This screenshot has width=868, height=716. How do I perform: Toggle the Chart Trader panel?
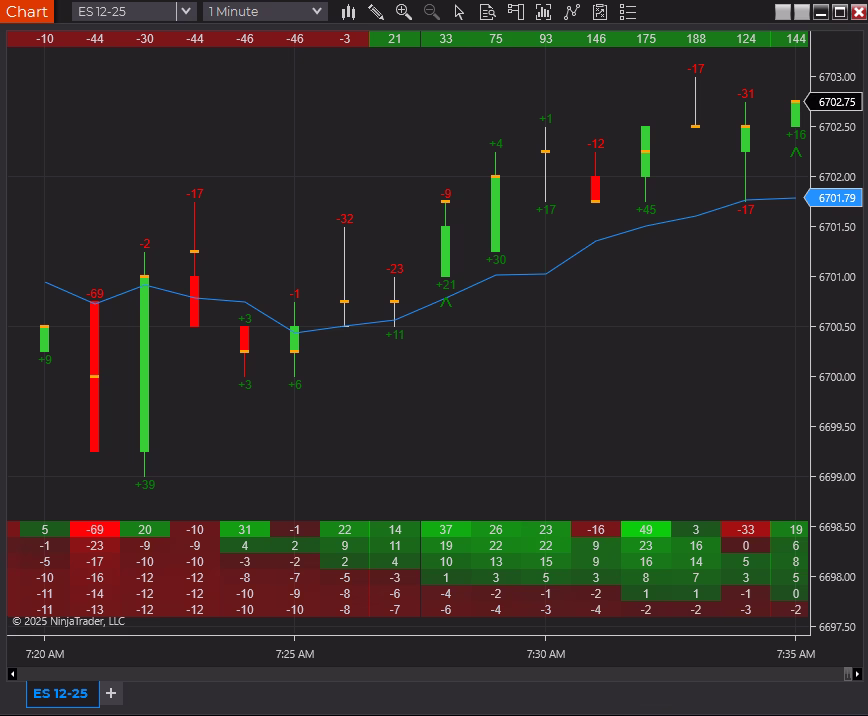coord(516,12)
